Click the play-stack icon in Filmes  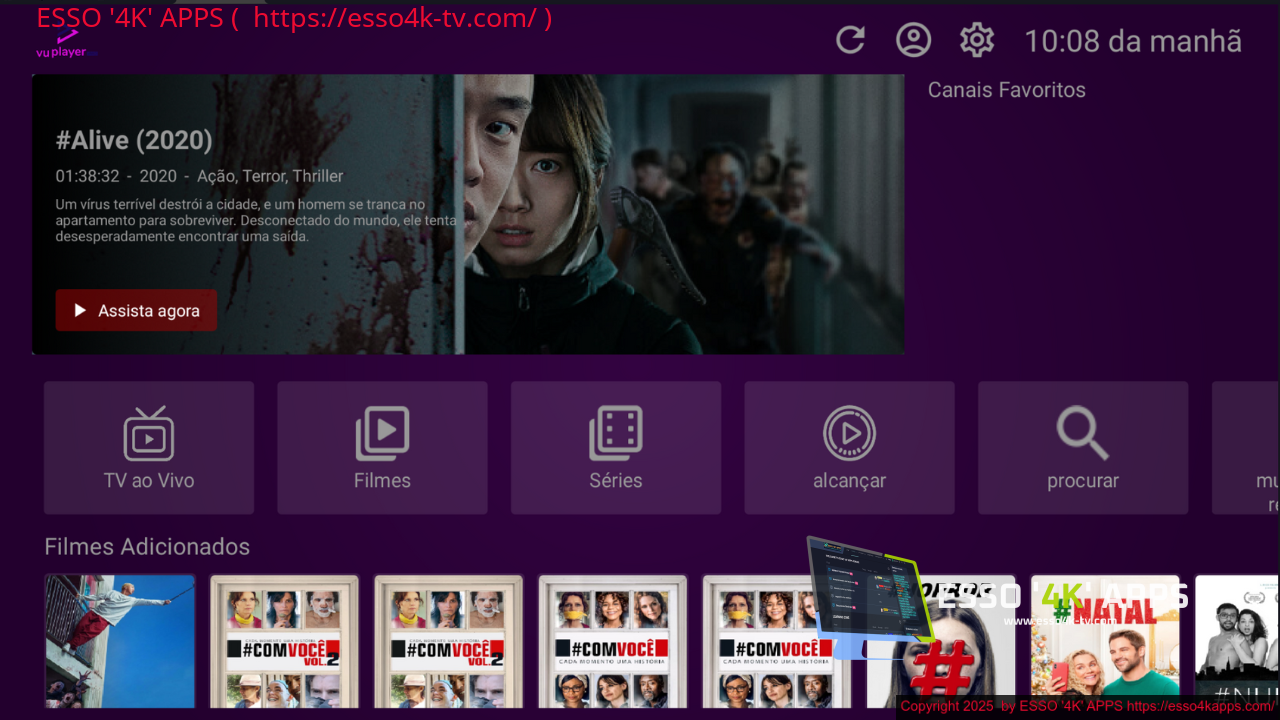click(382, 433)
